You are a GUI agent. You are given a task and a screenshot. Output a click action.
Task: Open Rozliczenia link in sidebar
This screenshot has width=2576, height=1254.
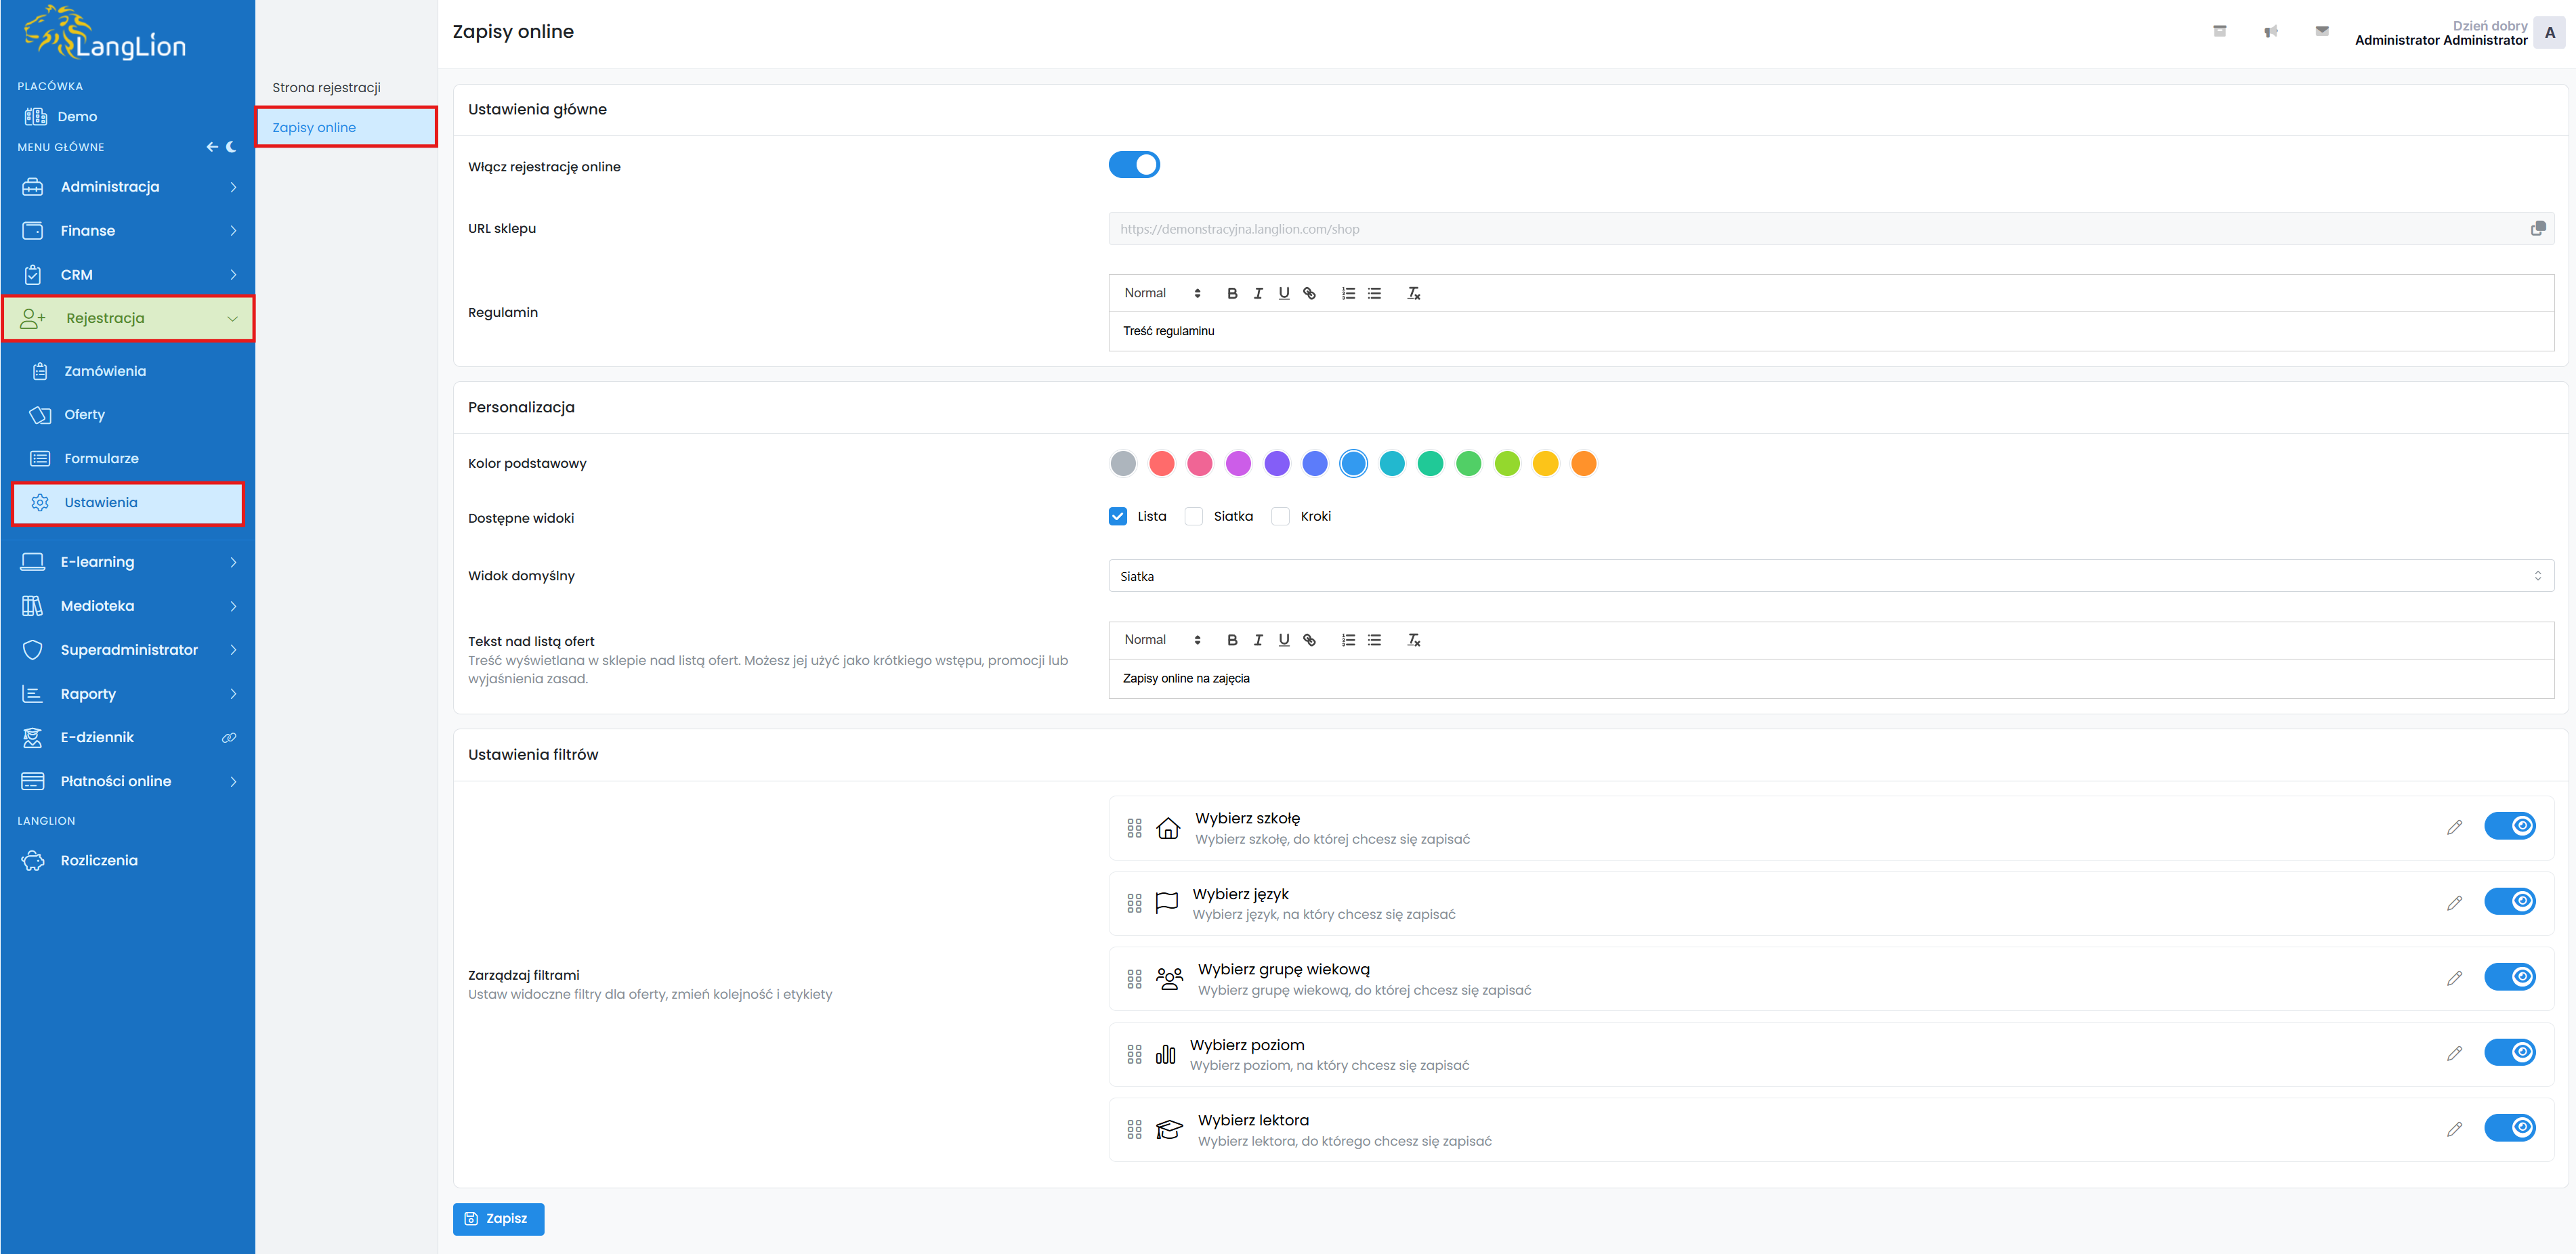(98, 861)
